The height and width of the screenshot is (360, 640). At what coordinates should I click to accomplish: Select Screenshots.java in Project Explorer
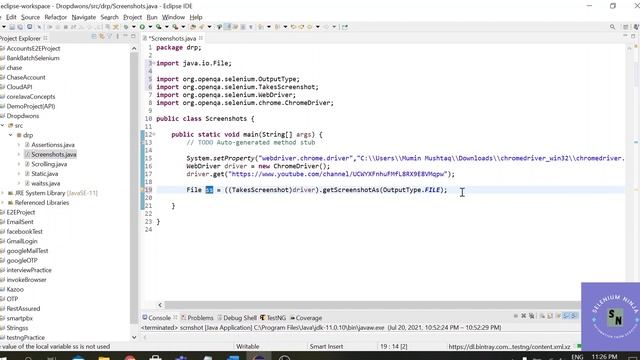50,154
